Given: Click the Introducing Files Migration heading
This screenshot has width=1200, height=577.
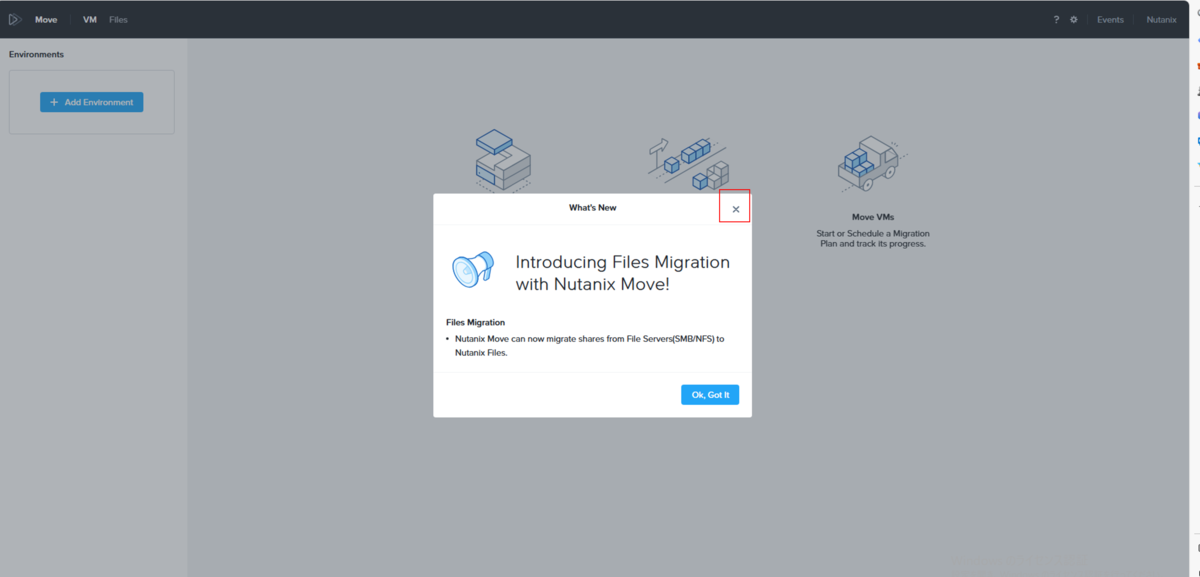Looking at the screenshot, I should click(622, 273).
